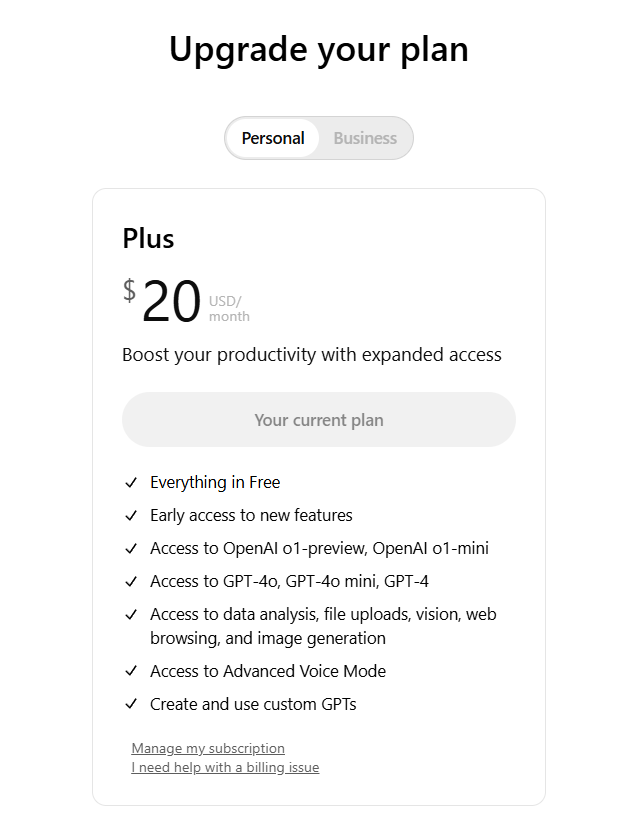This screenshot has height=828, width=633.
Task: Click the checkmark beside 'Everything in Free'
Action: (131, 483)
